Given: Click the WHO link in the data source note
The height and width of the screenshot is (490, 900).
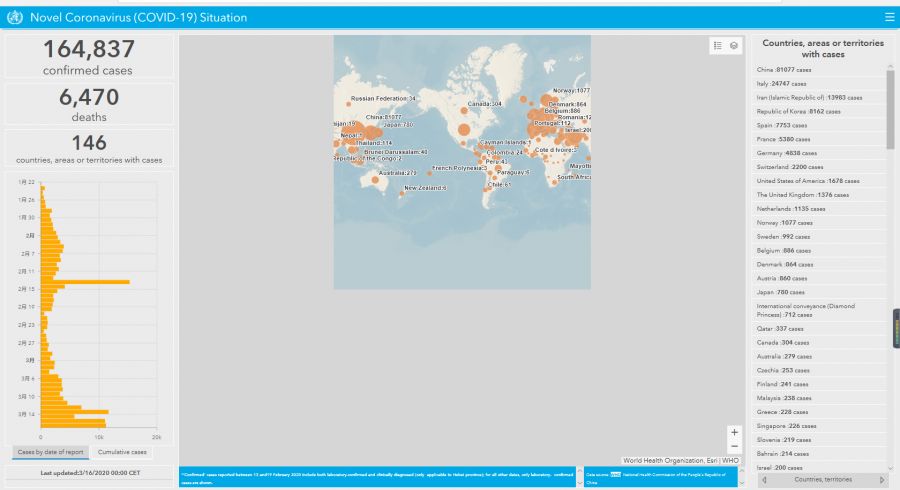Looking at the screenshot, I should (616, 475).
